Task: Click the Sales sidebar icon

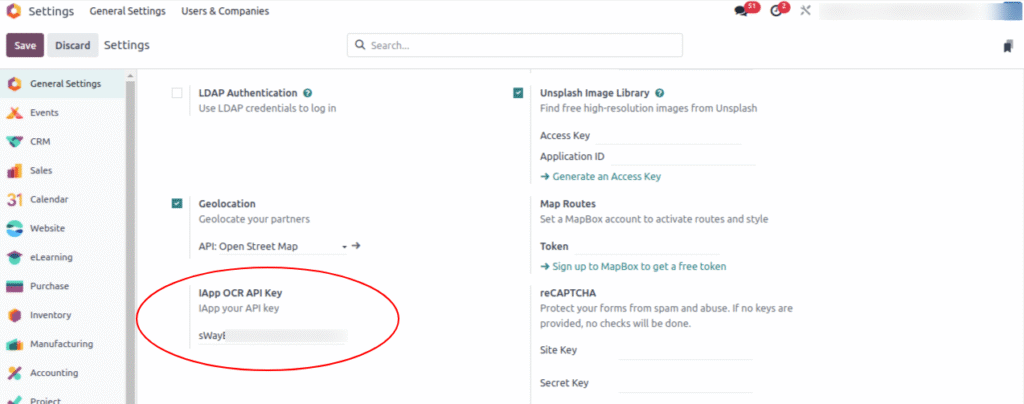Action: (x=14, y=170)
